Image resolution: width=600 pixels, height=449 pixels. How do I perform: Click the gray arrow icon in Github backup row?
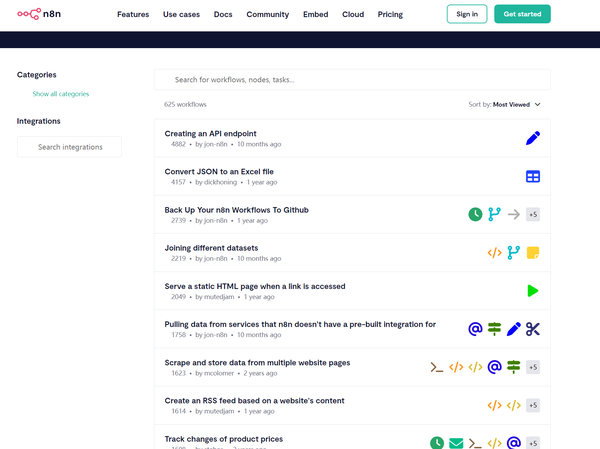(514, 214)
